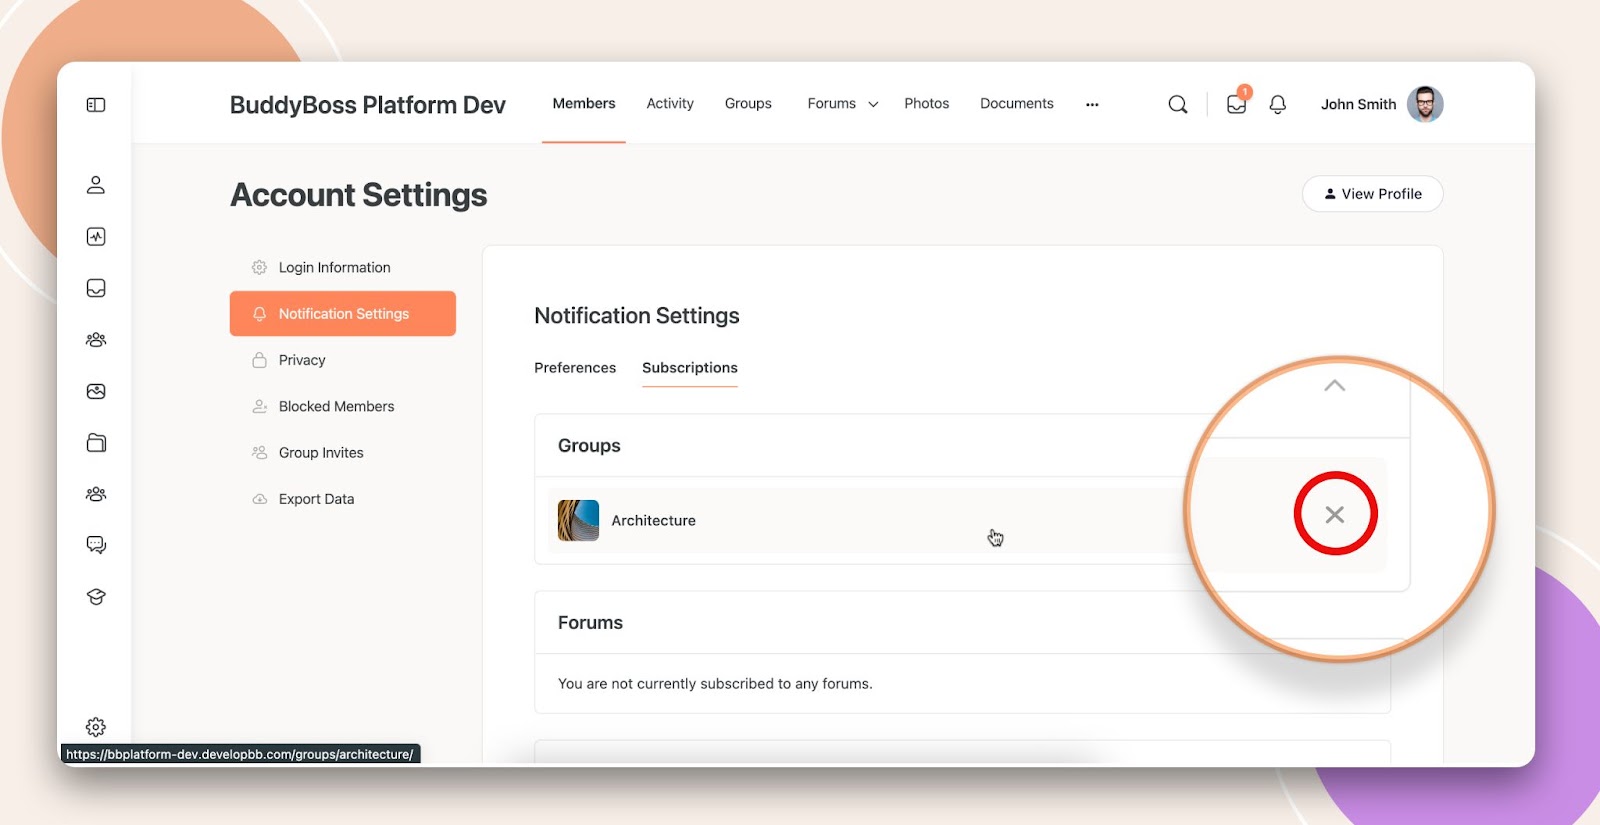Open the Photos menu item

pyautogui.click(x=927, y=103)
